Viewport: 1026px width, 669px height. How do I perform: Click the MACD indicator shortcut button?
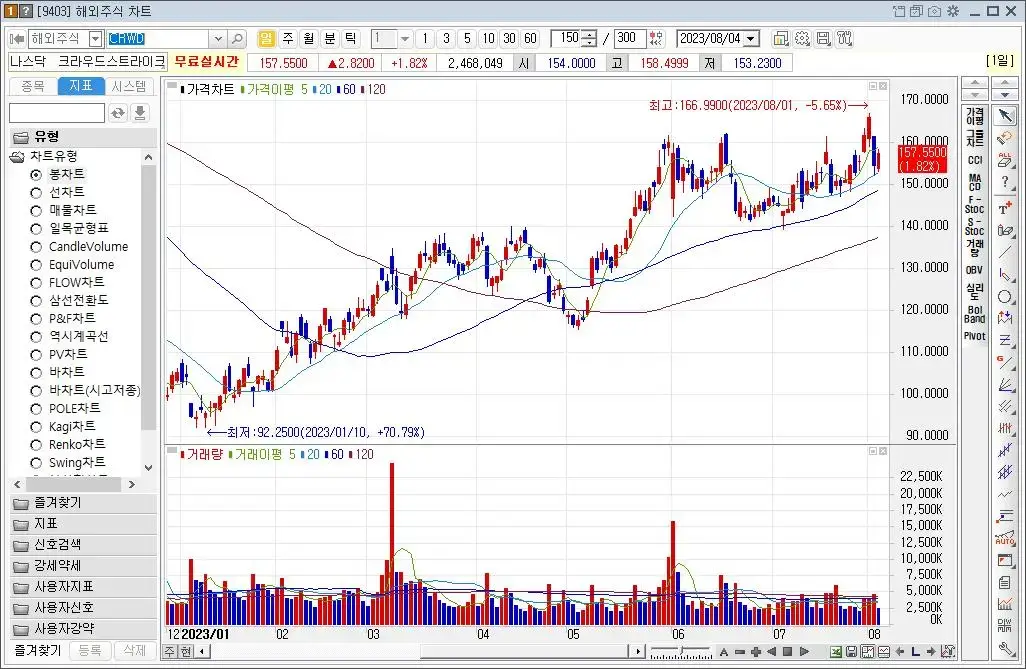974,182
